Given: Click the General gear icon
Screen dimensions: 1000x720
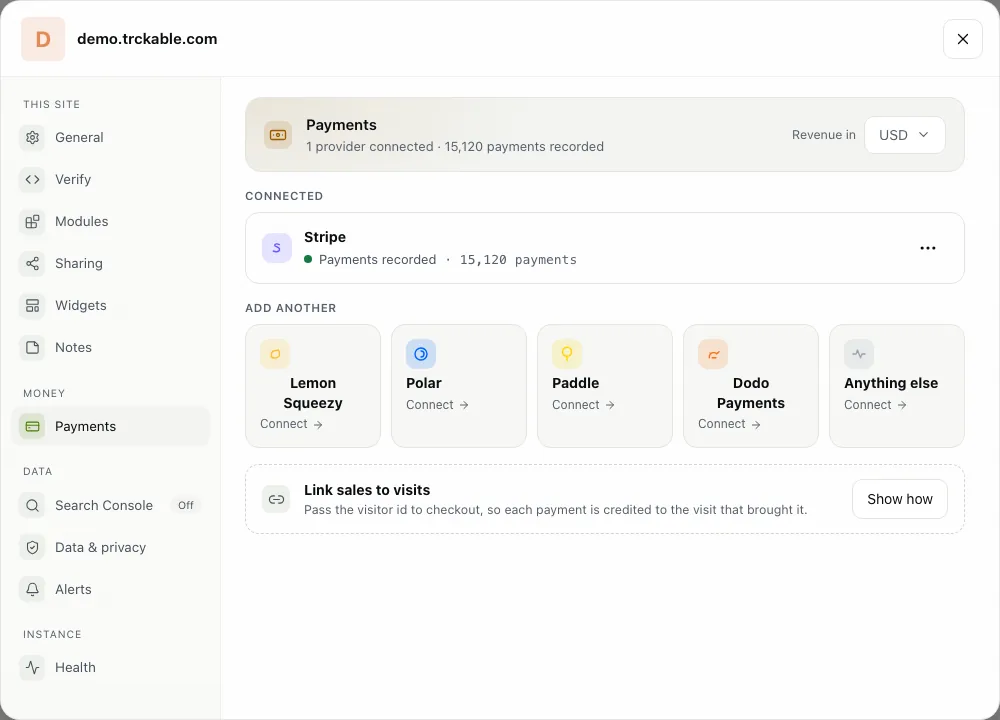Looking at the screenshot, I should [33, 137].
